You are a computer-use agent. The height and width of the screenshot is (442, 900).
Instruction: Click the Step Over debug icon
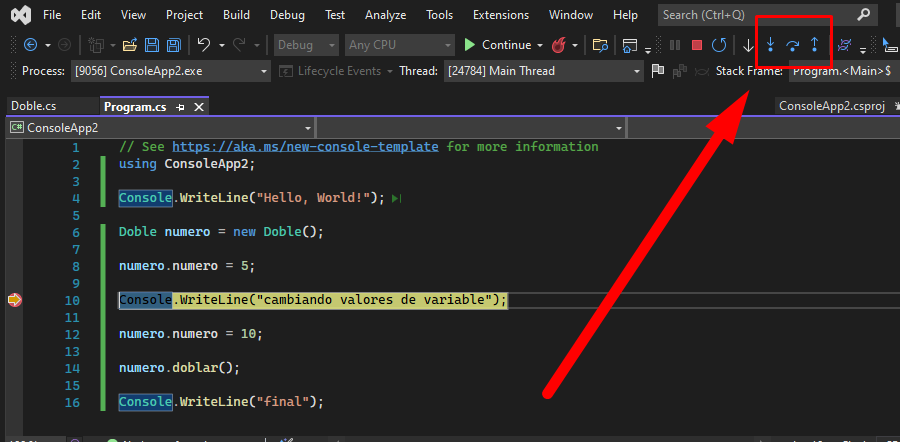click(793, 45)
